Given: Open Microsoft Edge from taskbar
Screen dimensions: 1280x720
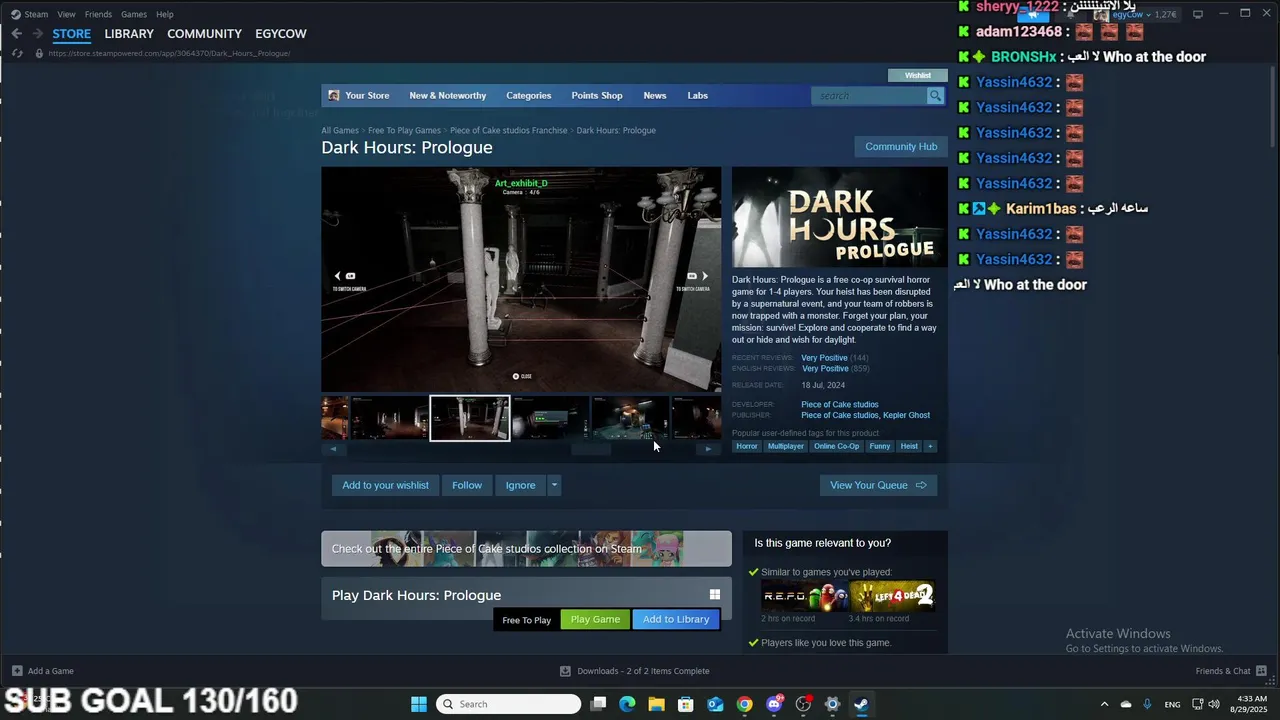Looking at the screenshot, I should 627,704.
